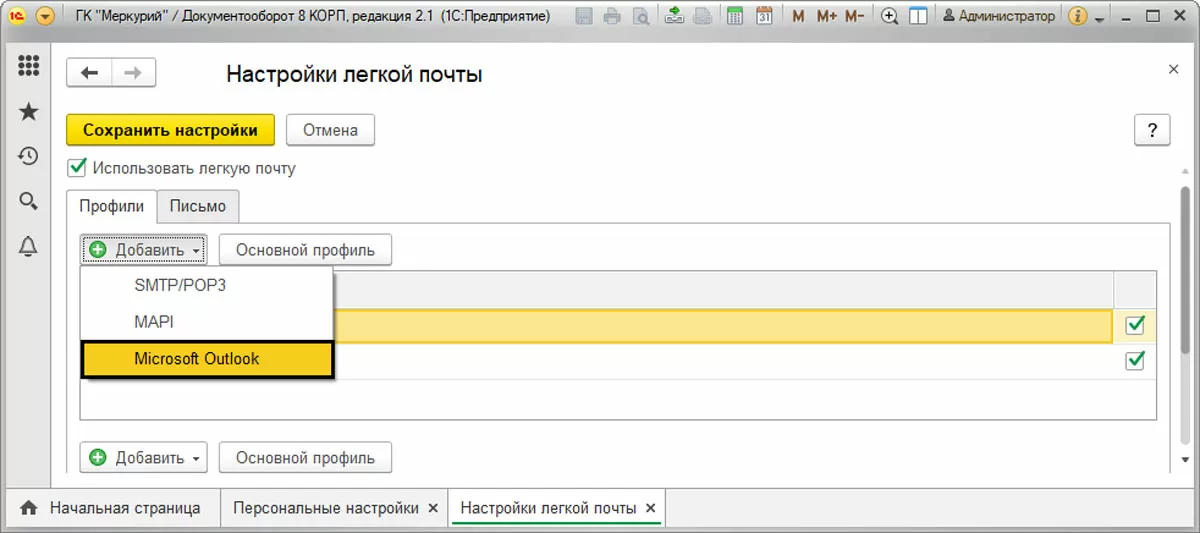The image size is (1200, 533).
Task: Open Favorites star in the sidebar
Action: 28,111
